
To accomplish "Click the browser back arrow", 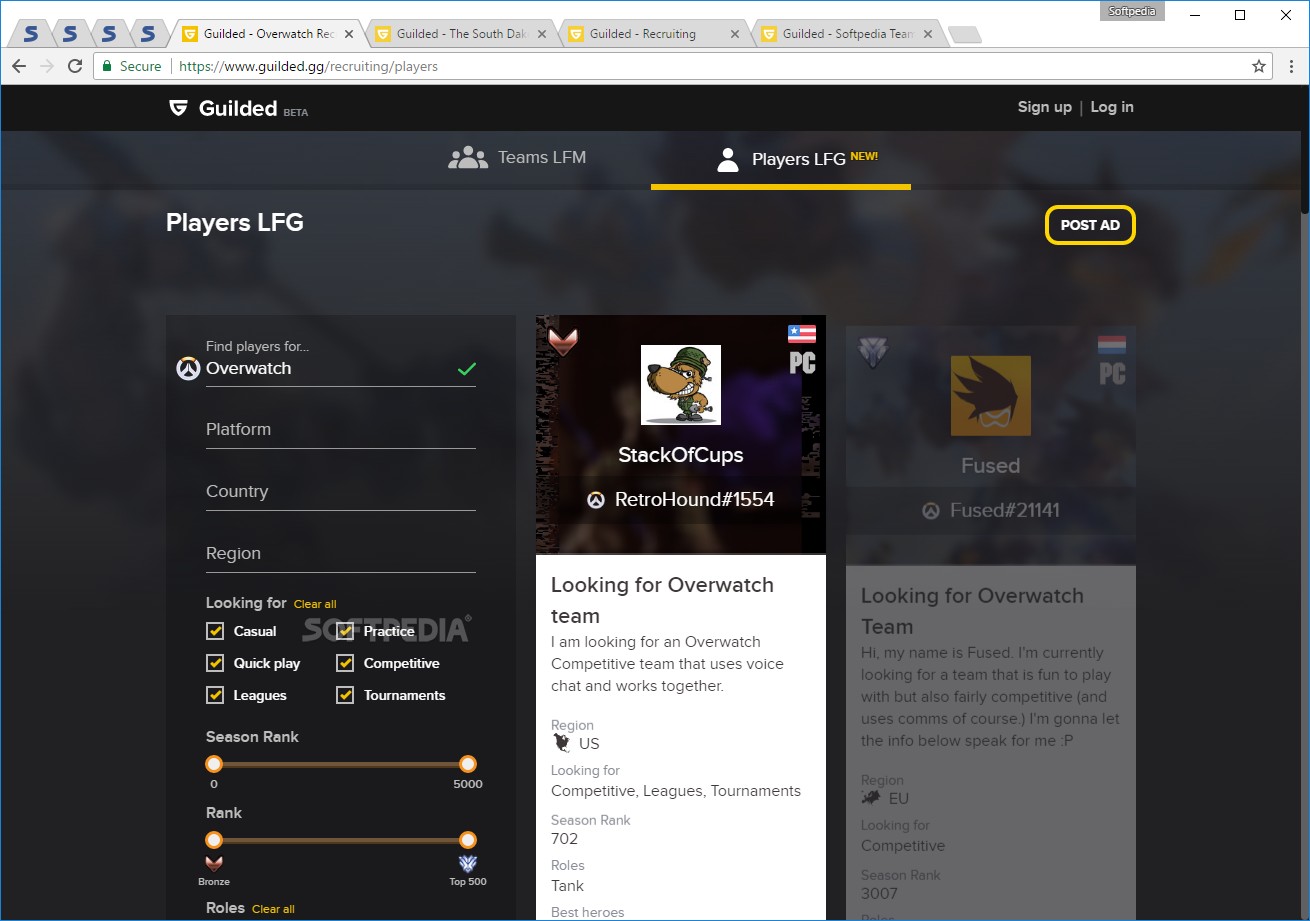I will coord(19,66).
